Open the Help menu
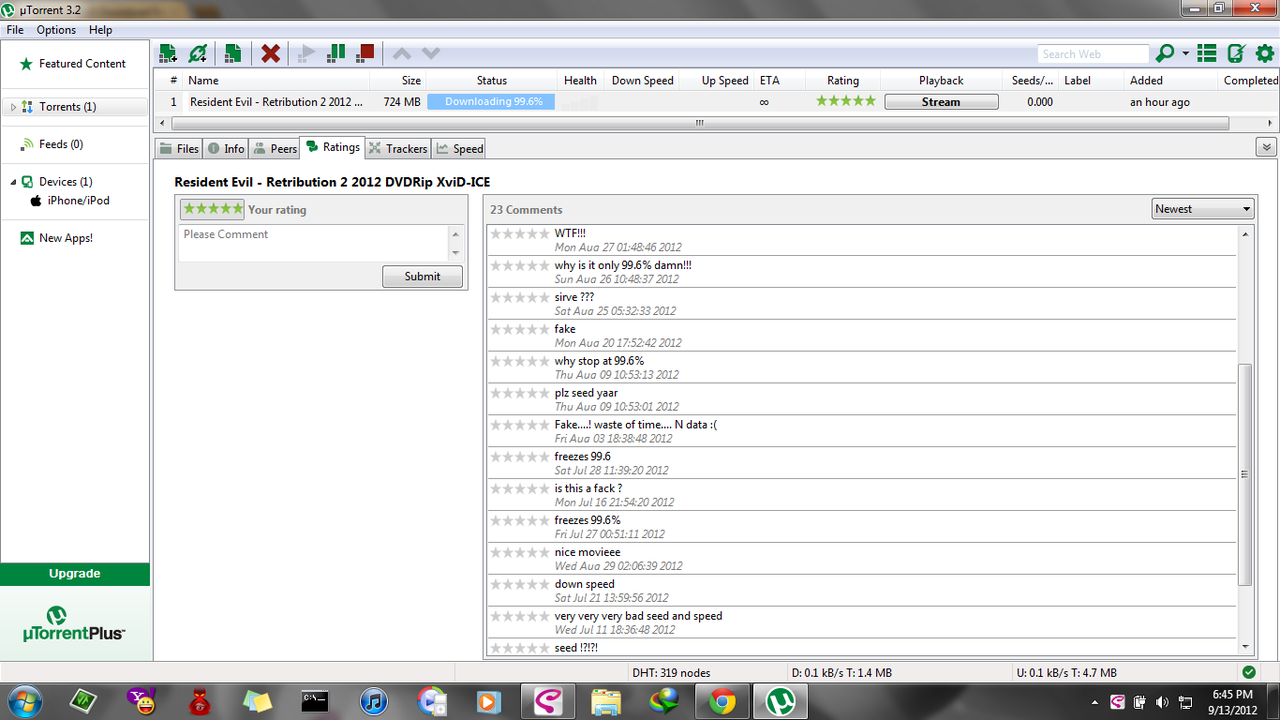Viewport: 1280px width, 720px height. coord(100,30)
